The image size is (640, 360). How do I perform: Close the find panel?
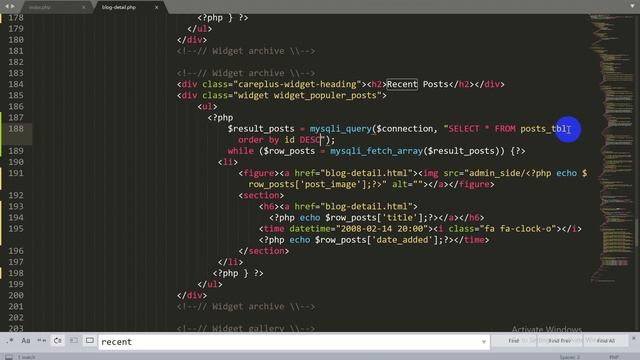coord(633,338)
